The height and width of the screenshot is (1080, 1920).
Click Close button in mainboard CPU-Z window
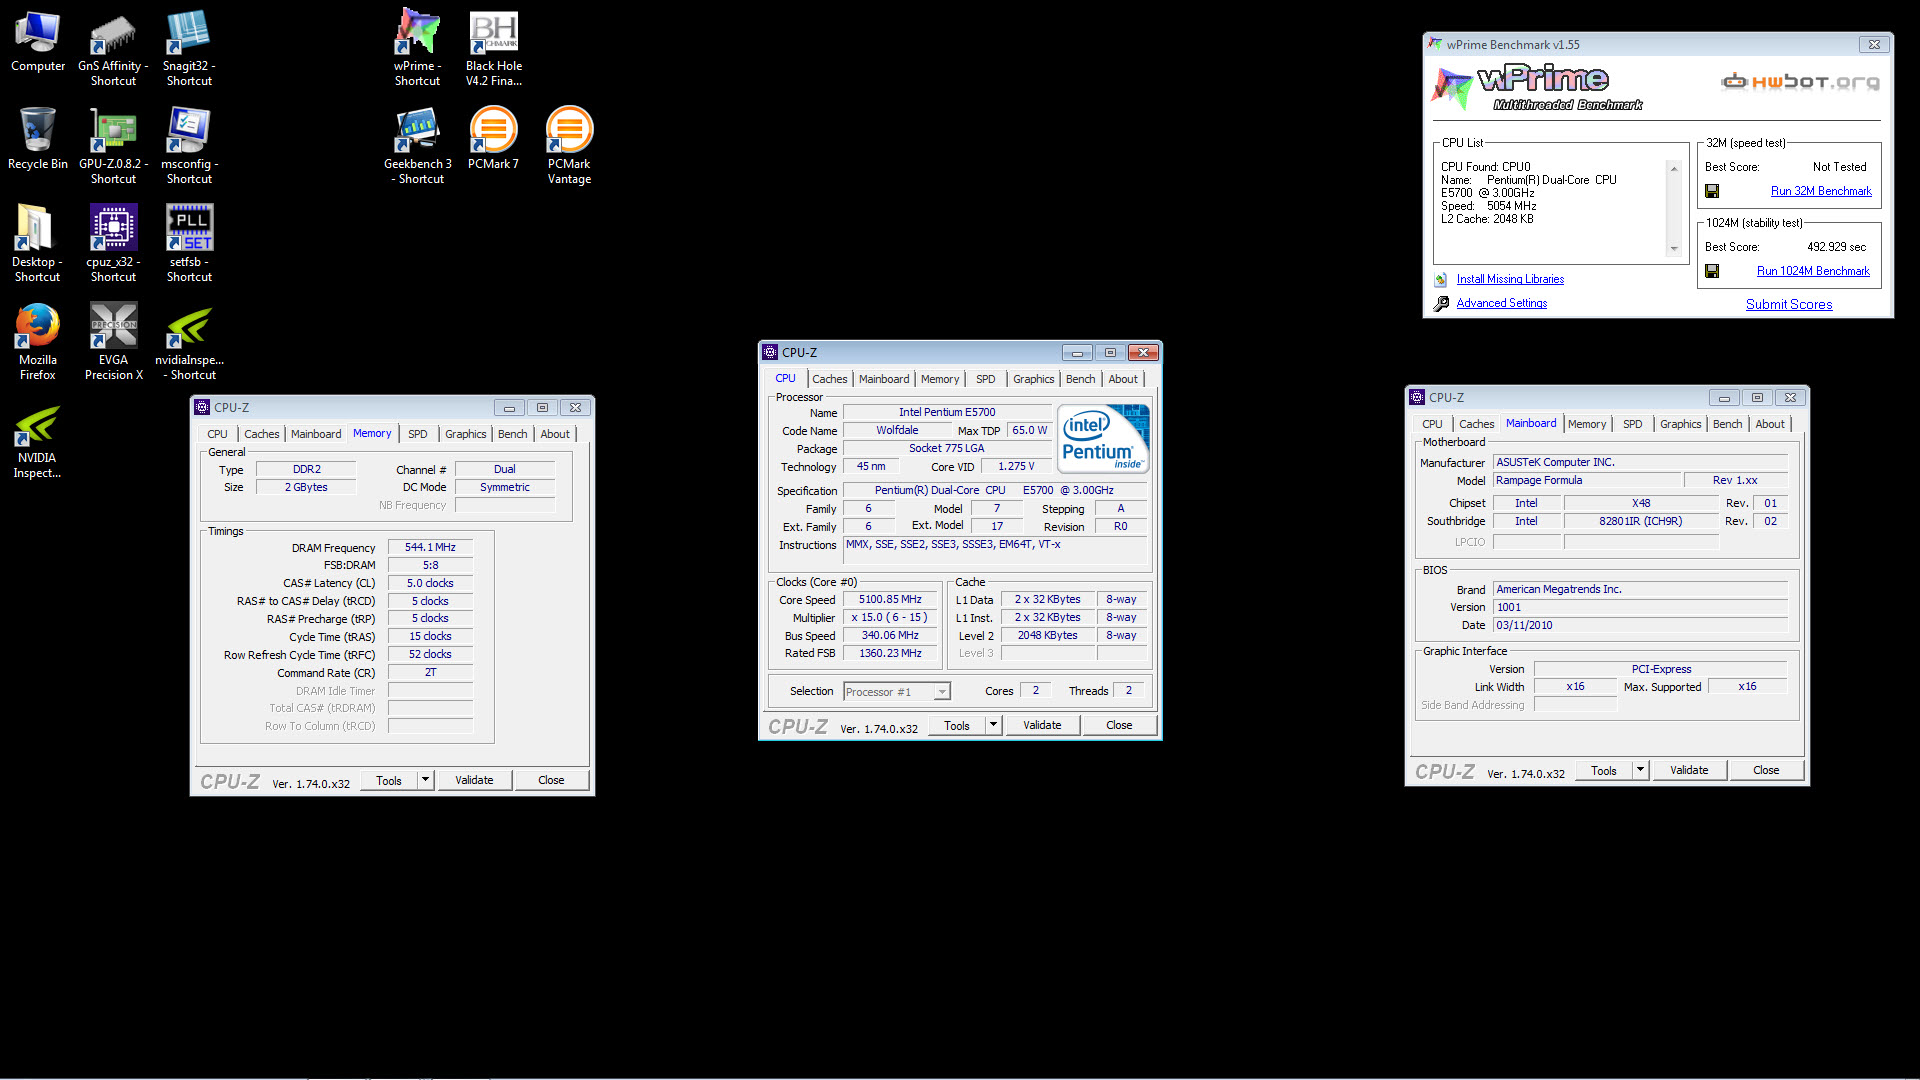[x=1766, y=770]
